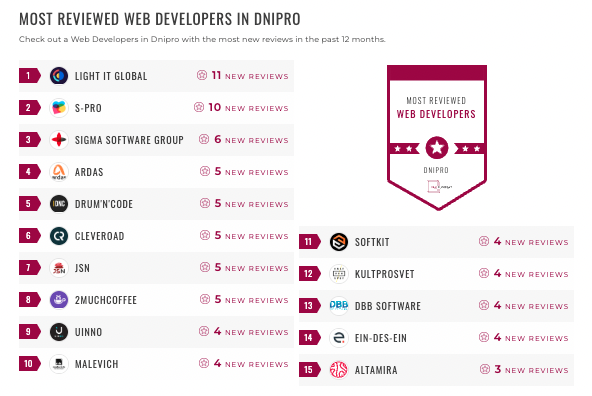Select the Softkit company name
Image resolution: width=592 pixels, height=396 pixels.
coord(372,242)
